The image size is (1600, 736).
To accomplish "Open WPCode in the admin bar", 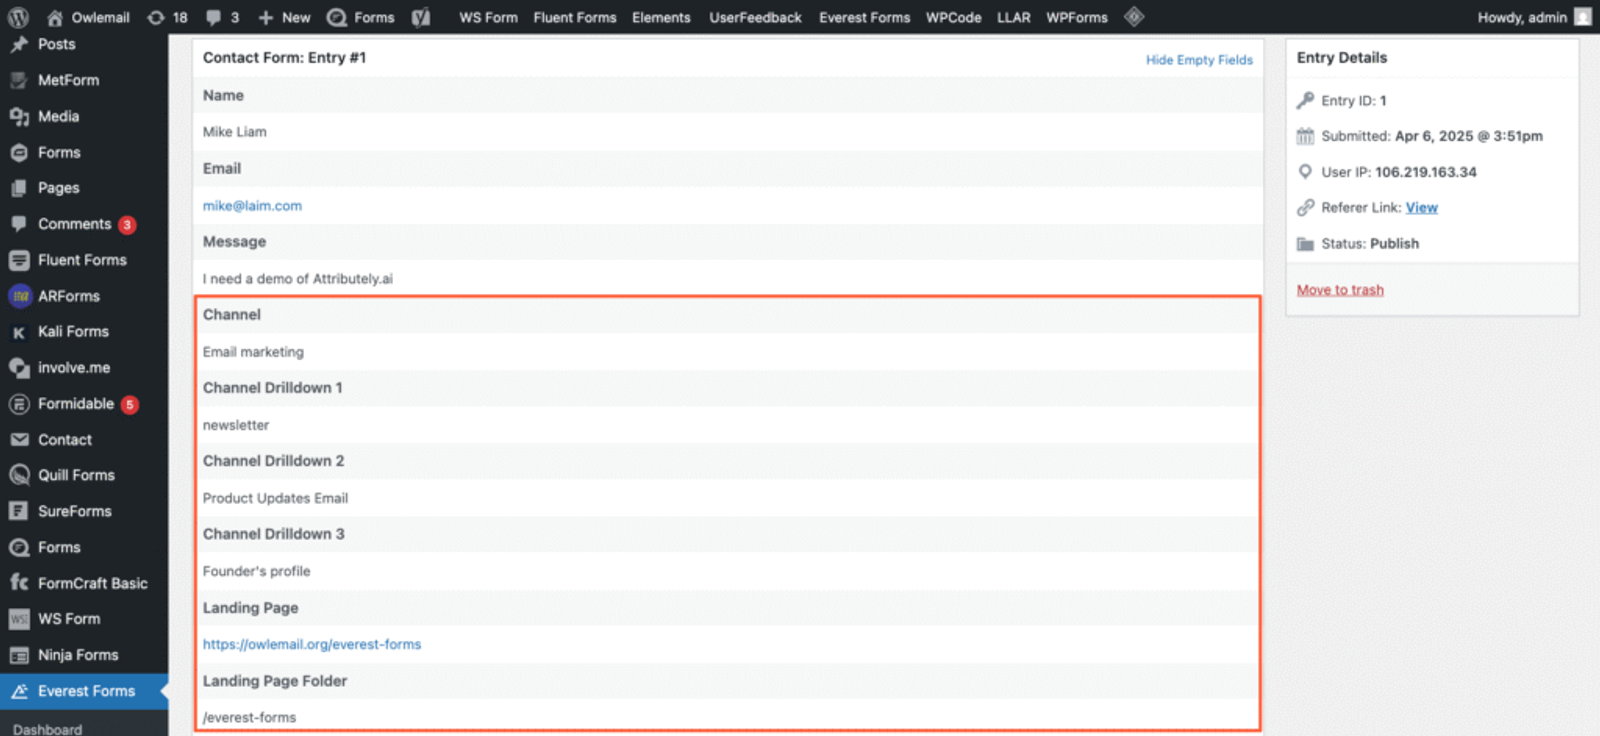I will (953, 18).
